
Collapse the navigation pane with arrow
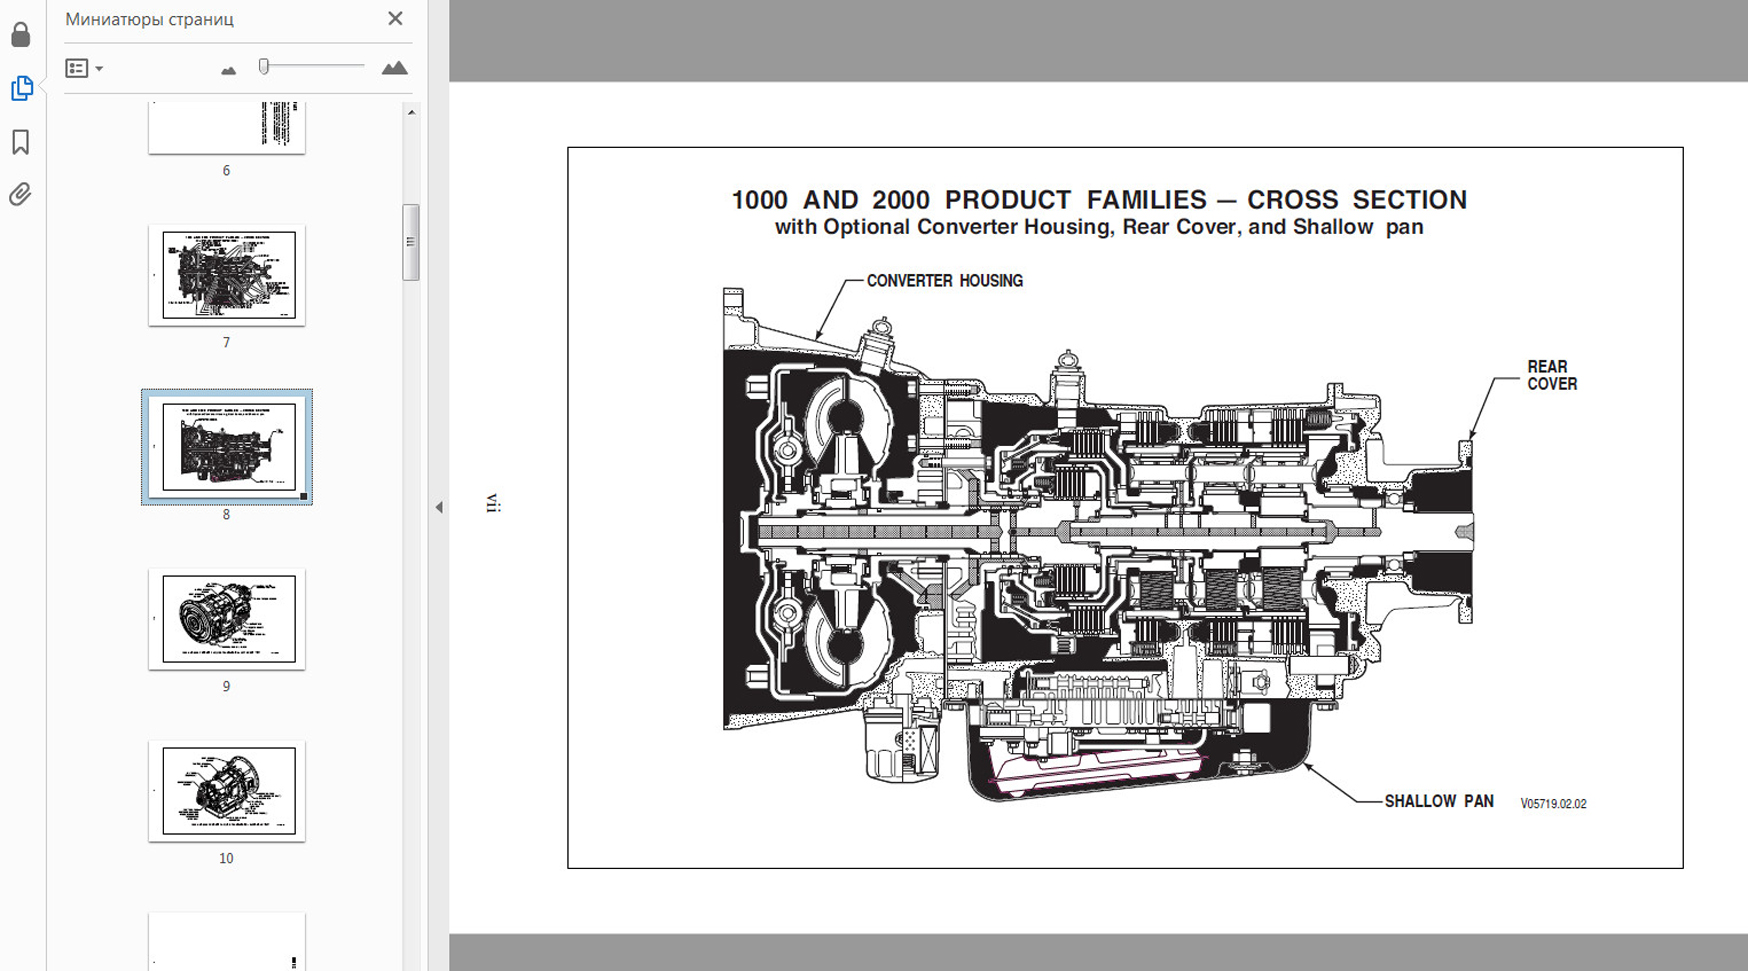439,507
